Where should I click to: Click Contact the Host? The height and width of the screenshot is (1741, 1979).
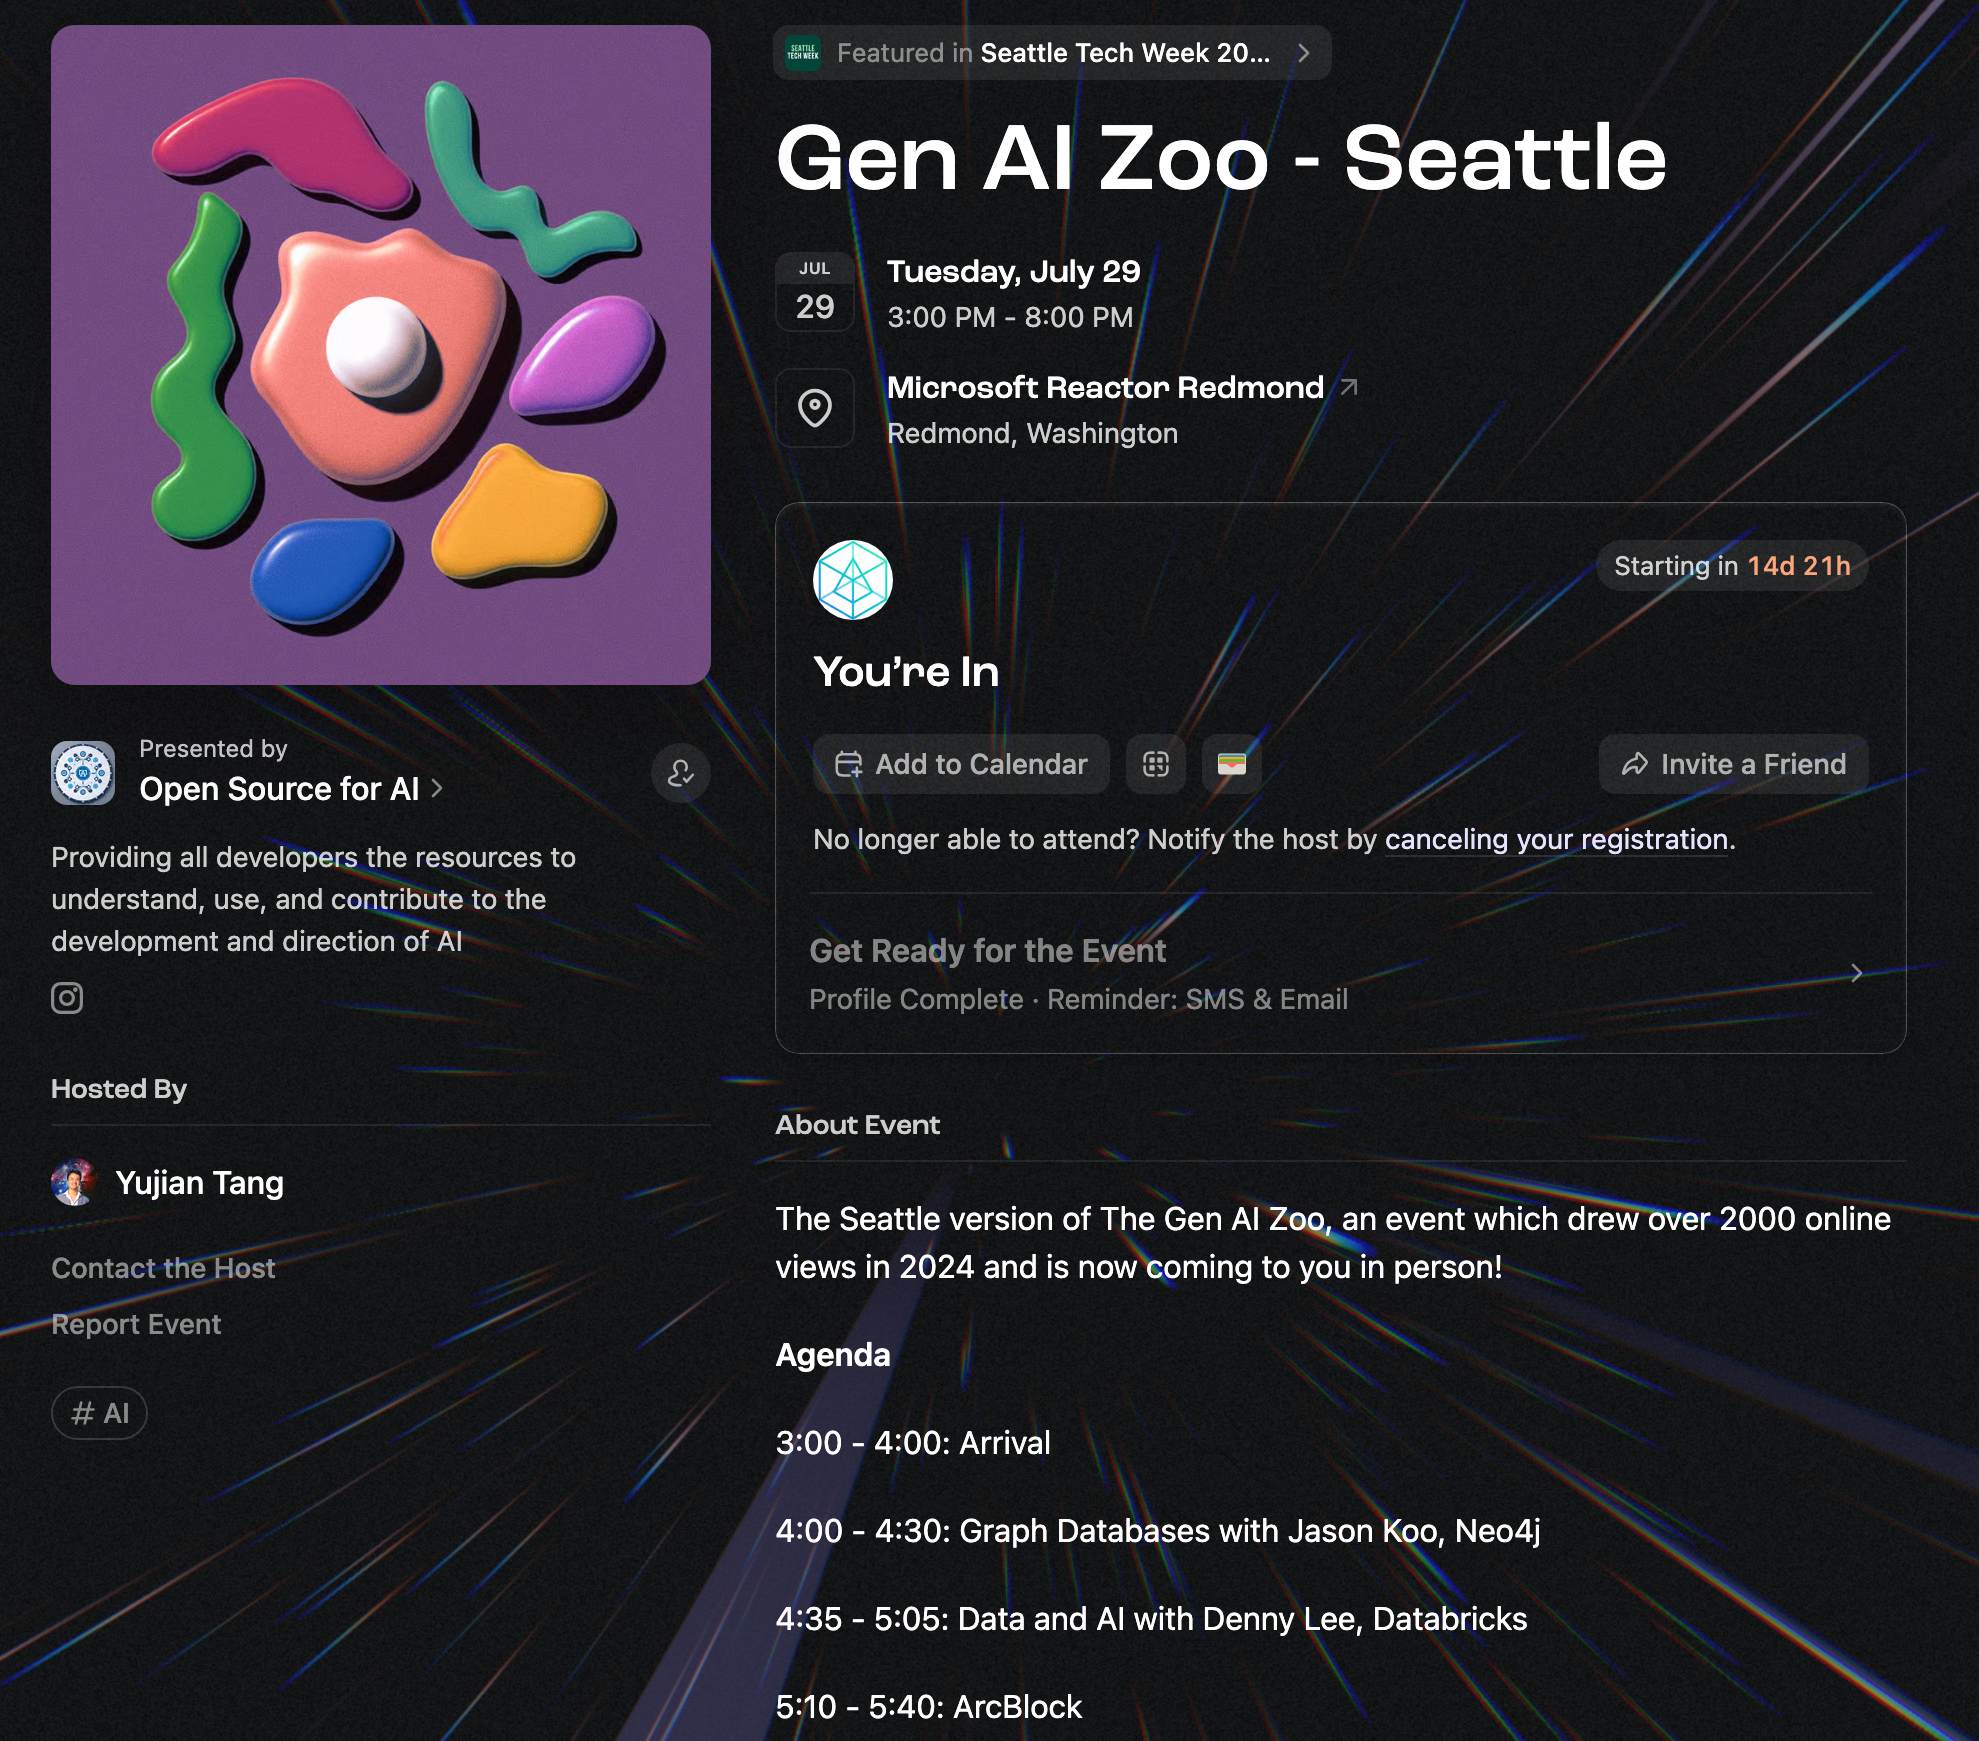point(163,1268)
